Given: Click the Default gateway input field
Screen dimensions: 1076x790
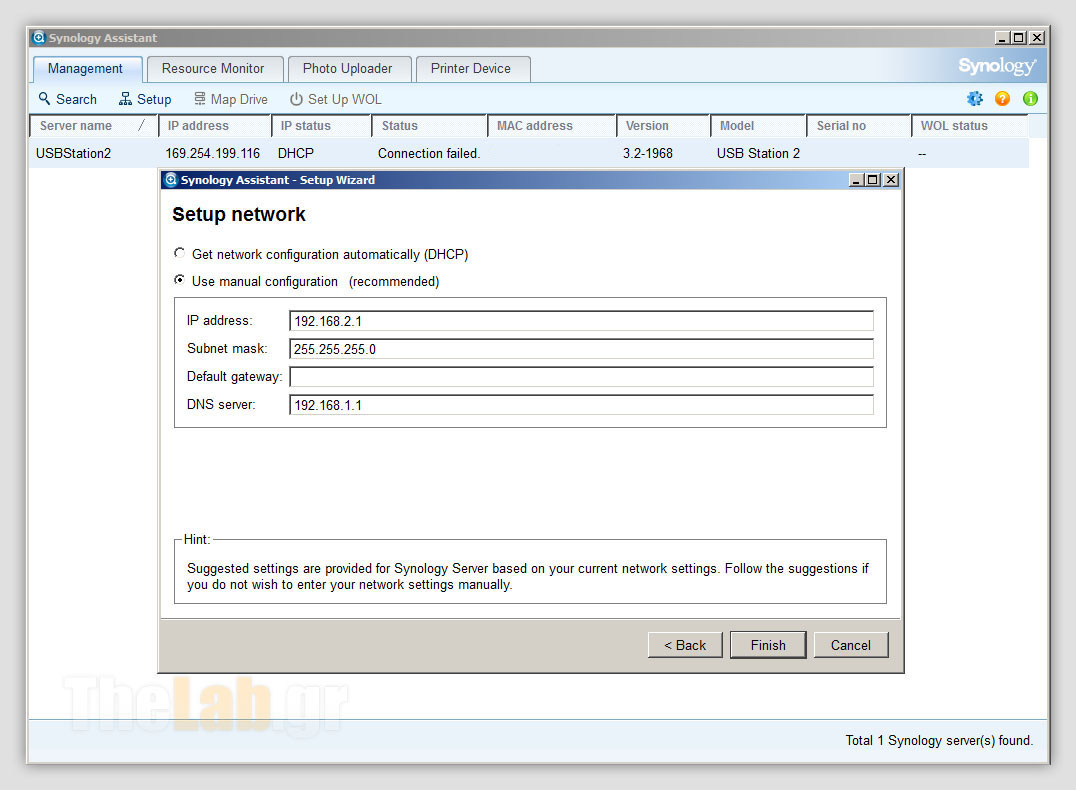Looking at the screenshot, I should click(581, 377).
